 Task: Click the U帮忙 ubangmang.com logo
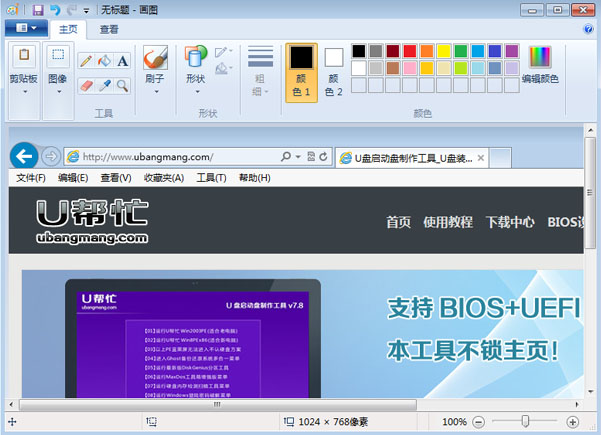(x=92, y=222)
